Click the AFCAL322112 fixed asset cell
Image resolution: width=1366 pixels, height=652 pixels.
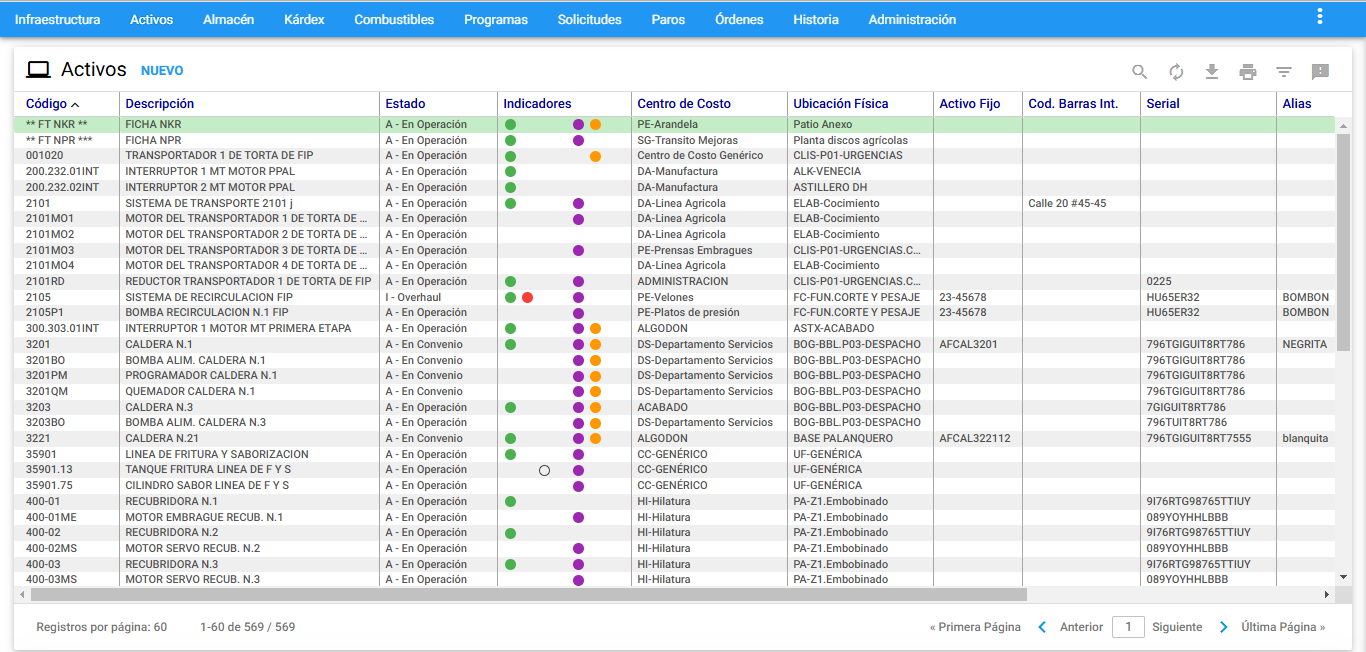[x=975, y=438]
